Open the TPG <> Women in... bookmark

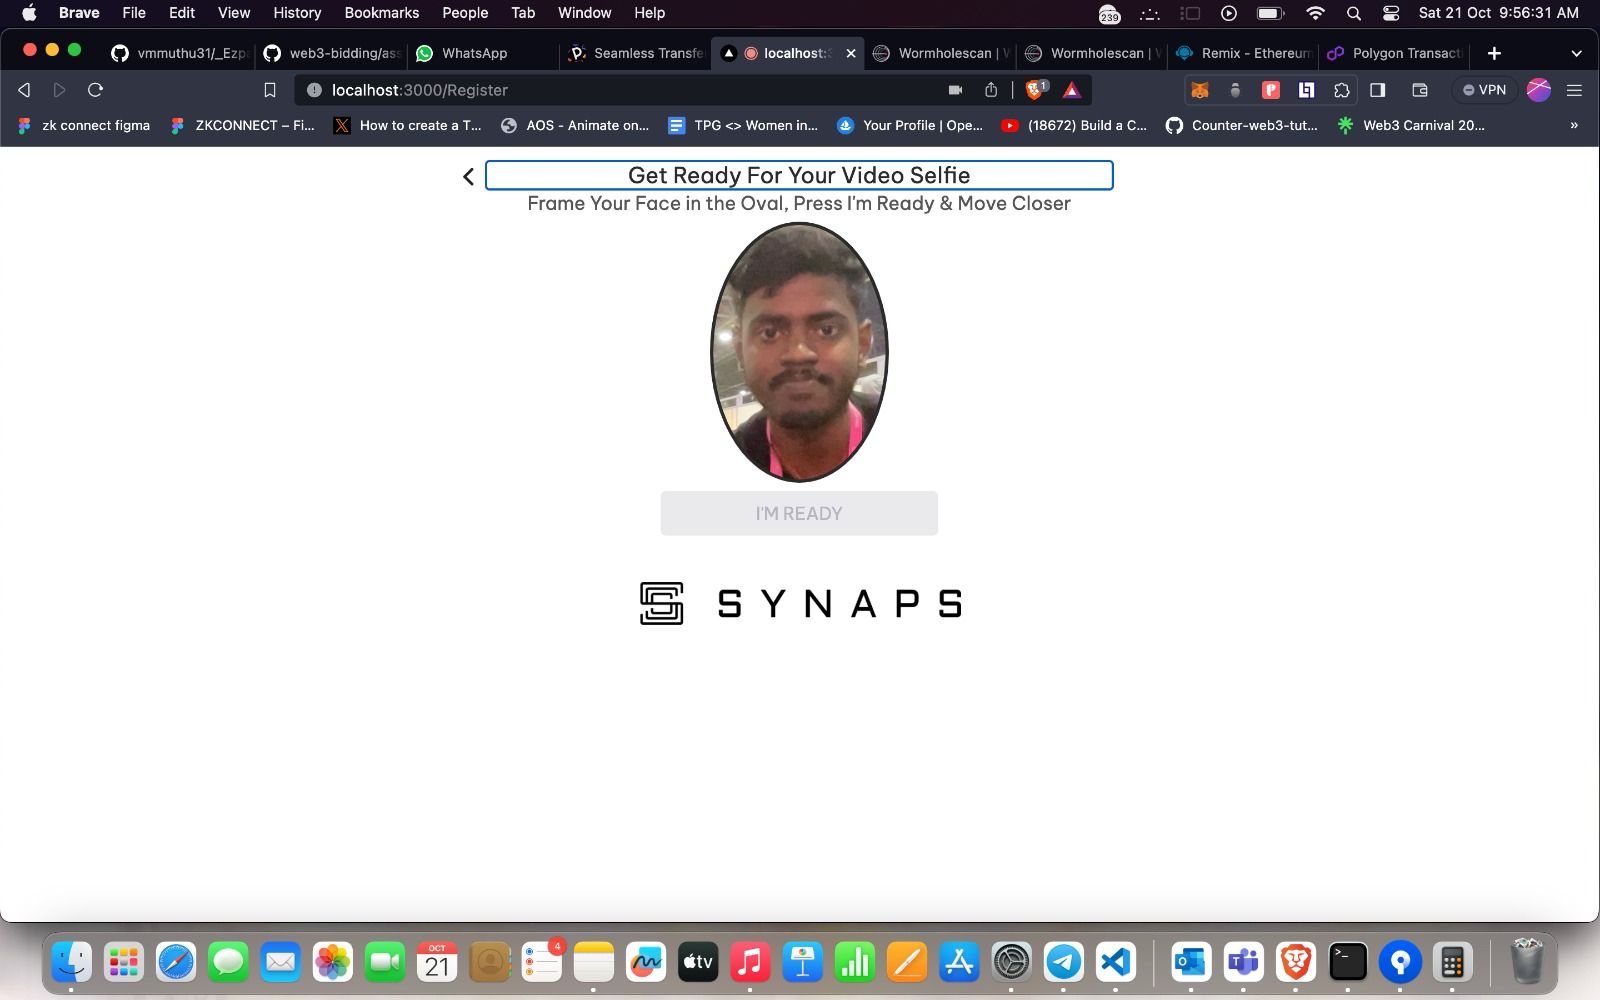(744, 125)
